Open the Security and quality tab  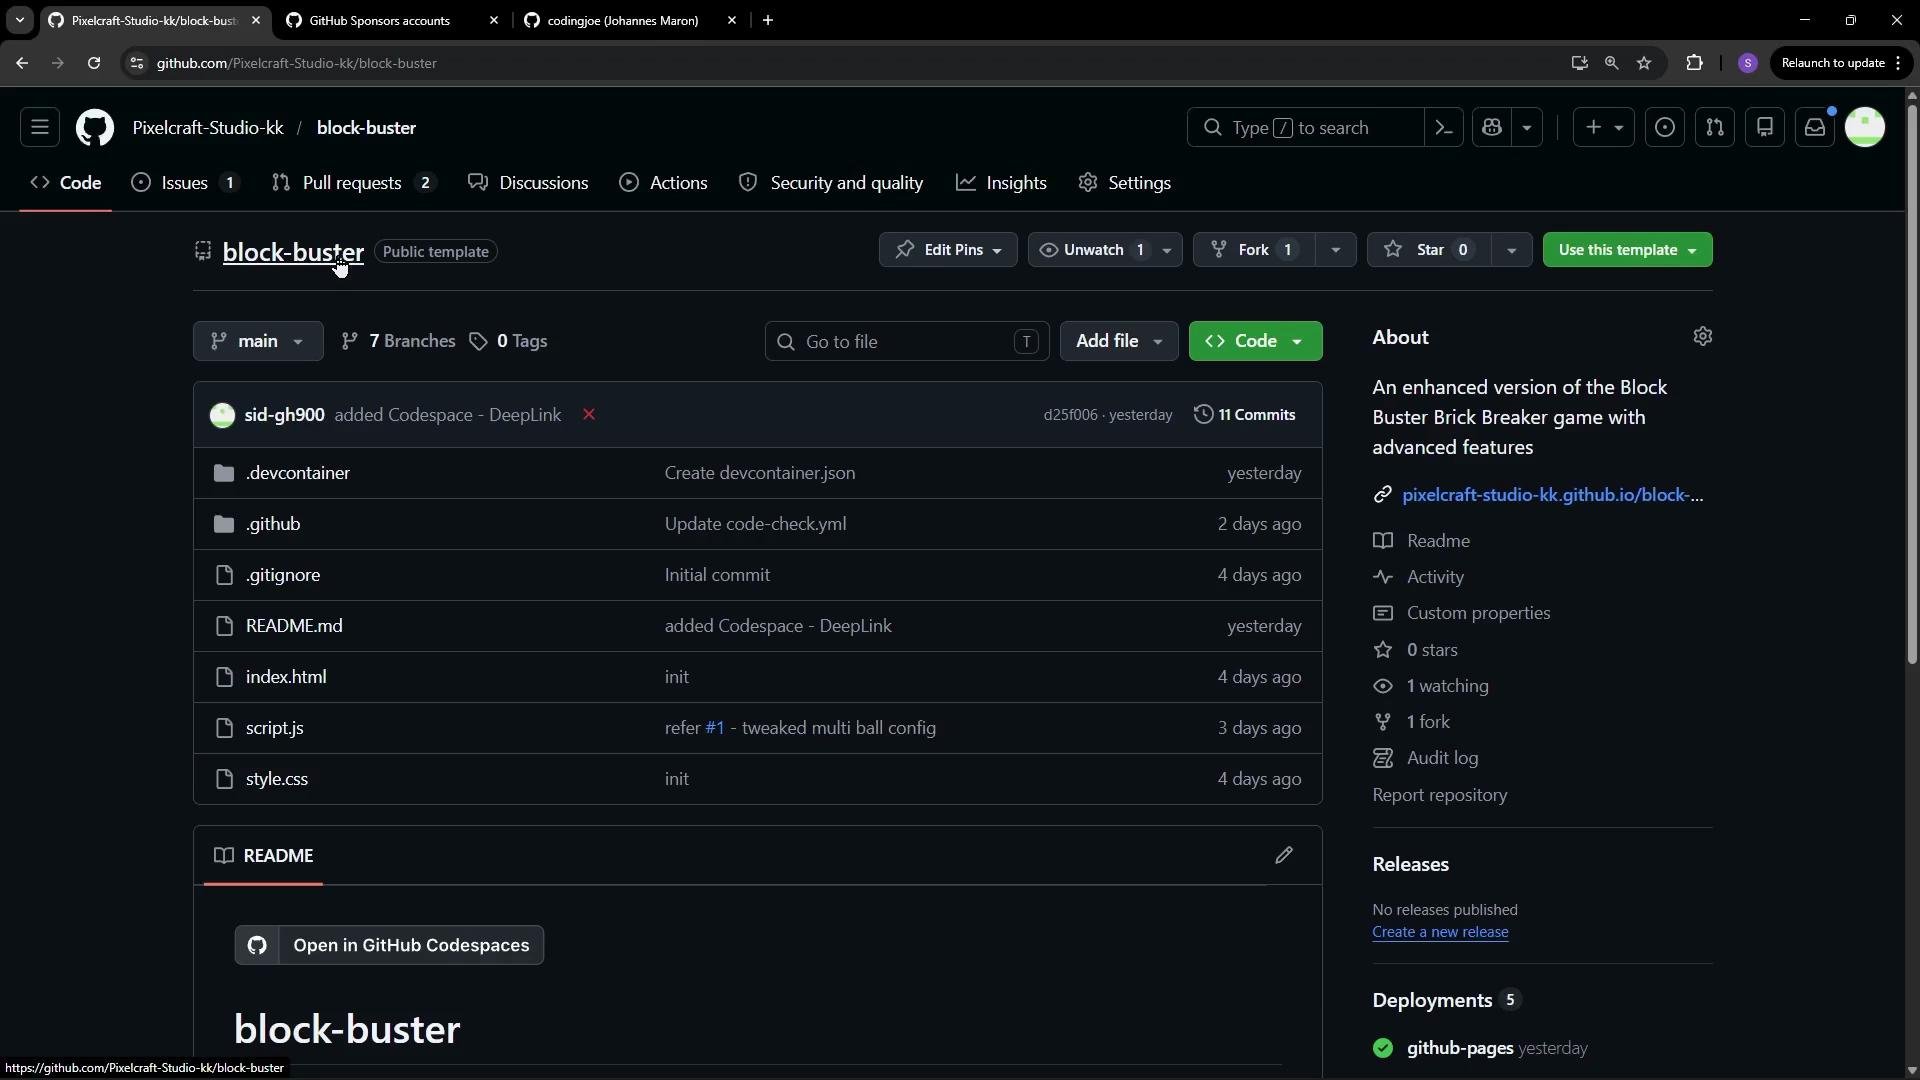pos(831,183)
